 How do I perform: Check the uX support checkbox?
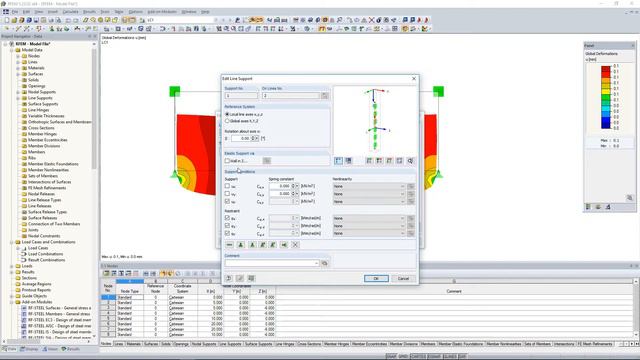point(227,186)
